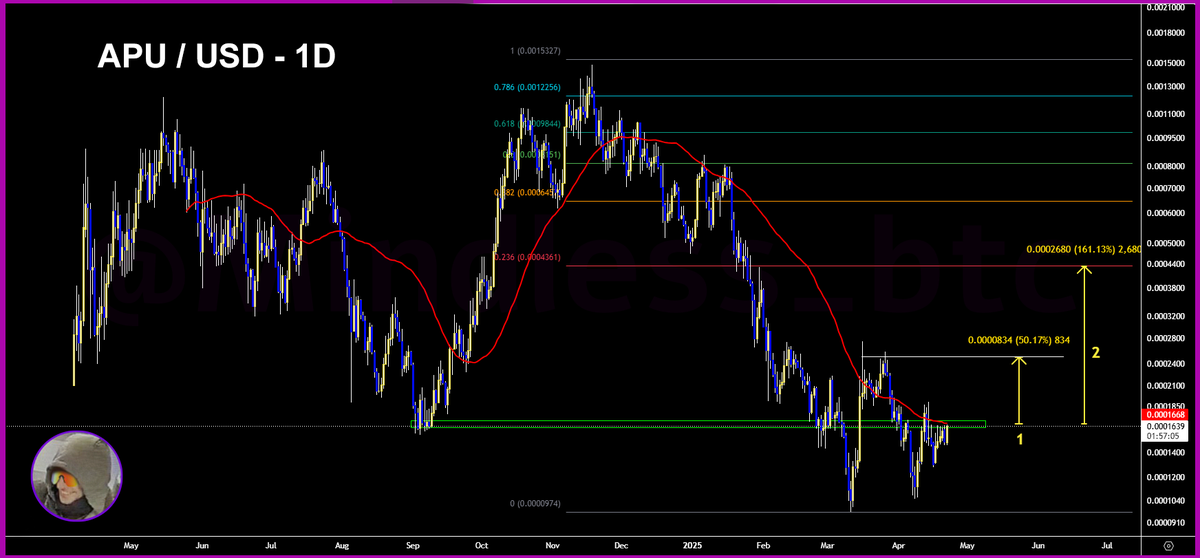Click the 2025 label on time axis
This screenshot has height=558, width=1200.
point(693,547)
